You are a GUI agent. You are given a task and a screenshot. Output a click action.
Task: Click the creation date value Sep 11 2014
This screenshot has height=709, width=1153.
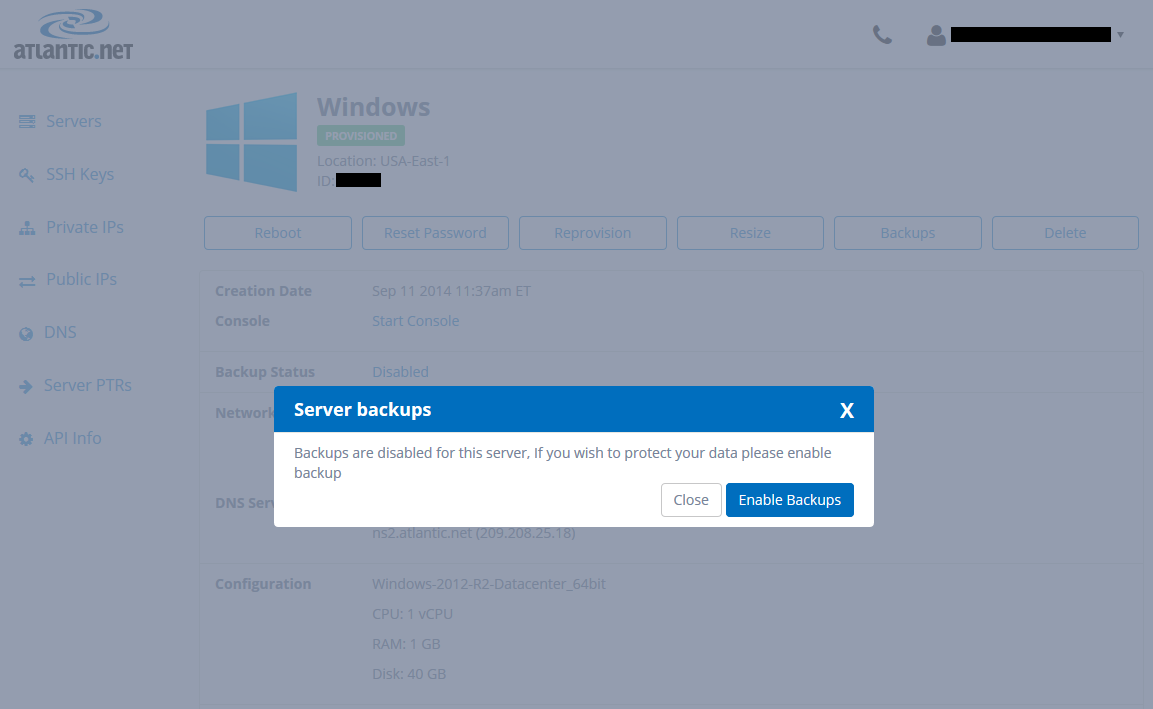click(451, 291)
